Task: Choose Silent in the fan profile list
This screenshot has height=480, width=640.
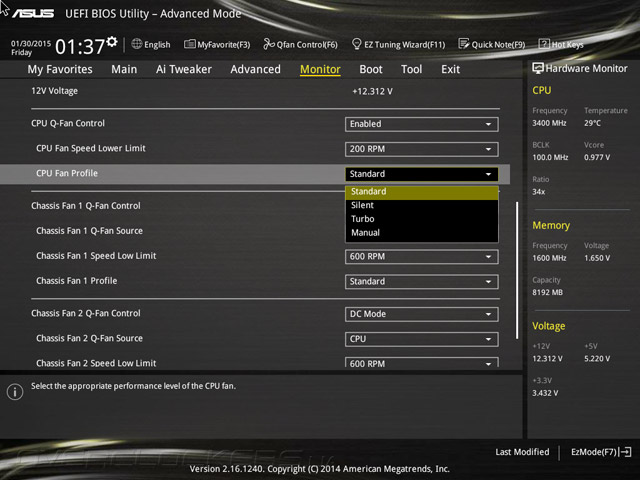Action: 422,205
